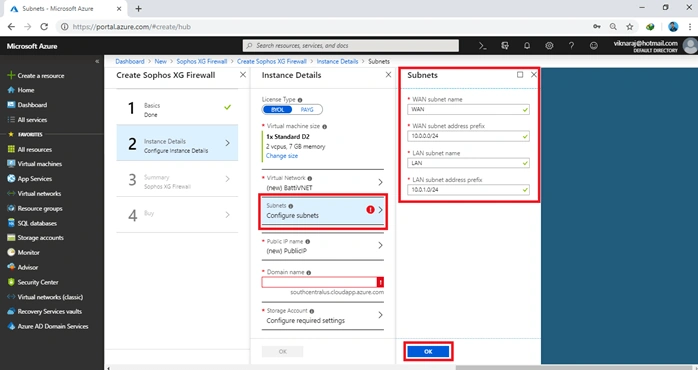Click the LAN subnet address prefix field
Viewport: 698px width, 370px height.
(x=468, y=190)
